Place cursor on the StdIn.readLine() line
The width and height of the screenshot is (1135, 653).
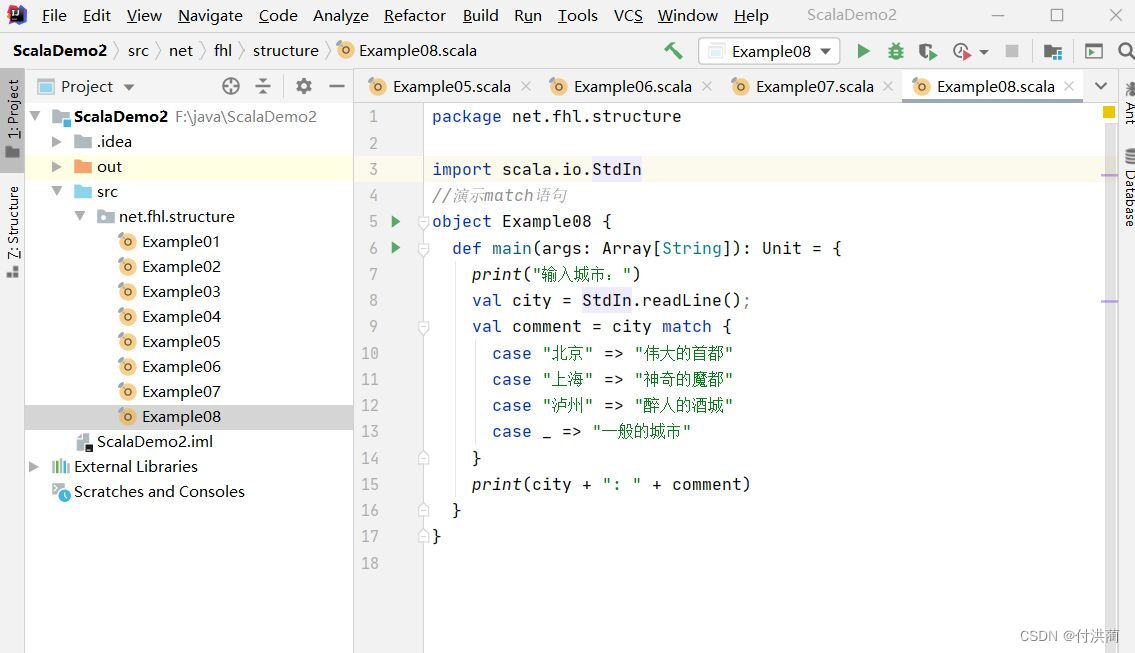pyautogui.click(x=610, y=300)
